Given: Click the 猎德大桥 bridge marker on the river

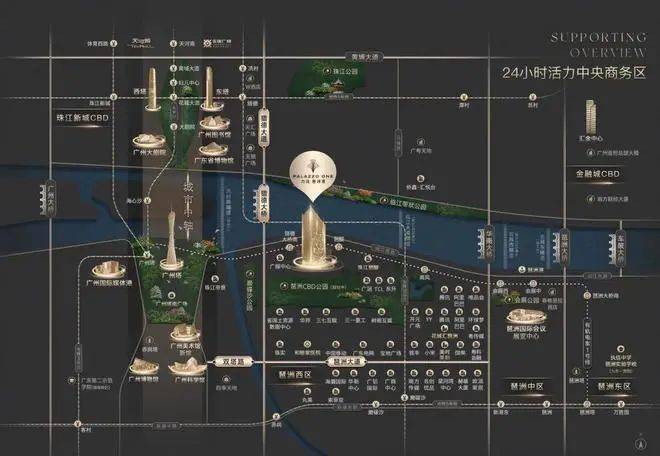Looking at the screenshot, I should tap(261, 204).
